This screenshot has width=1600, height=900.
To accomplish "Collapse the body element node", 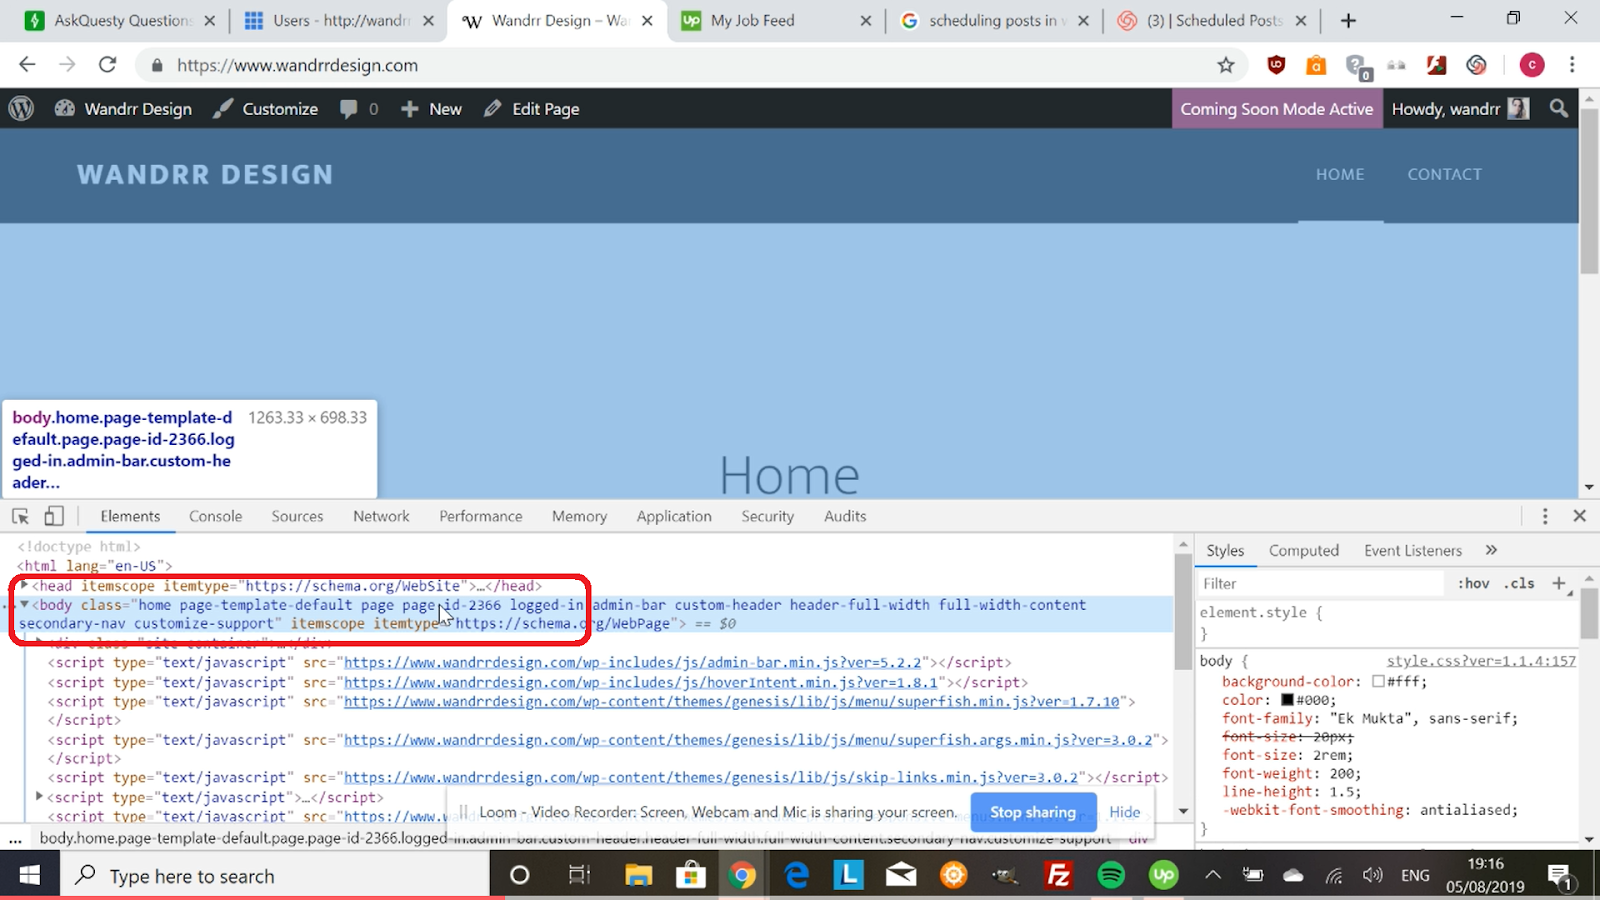I will pos(25,604).
